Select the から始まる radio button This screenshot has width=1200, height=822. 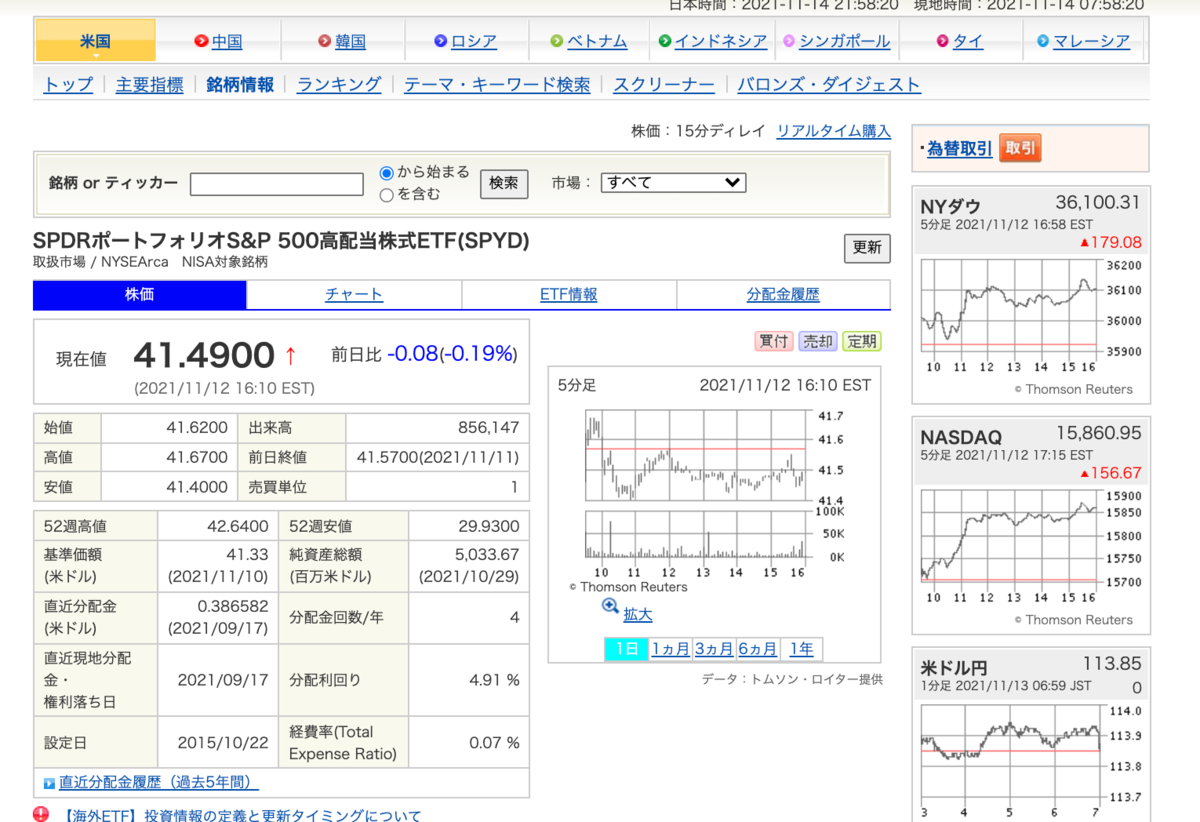pos(387,173)
